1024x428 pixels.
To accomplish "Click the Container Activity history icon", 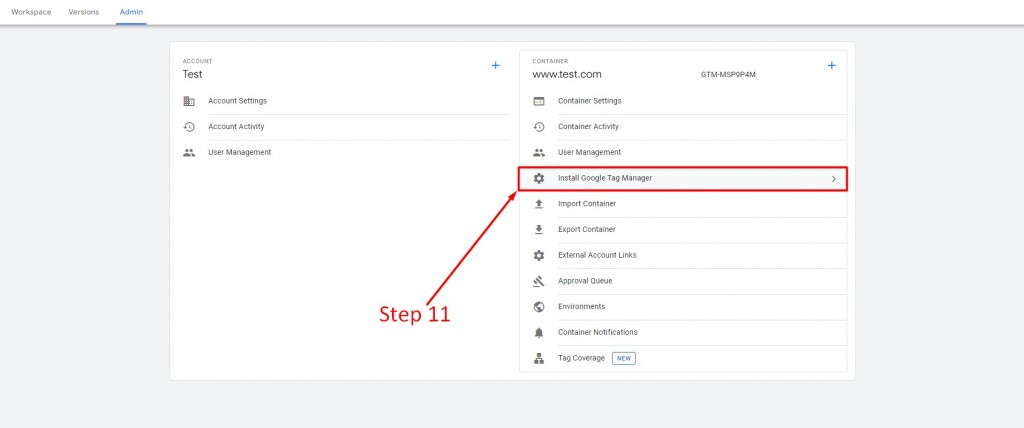I will point(539,127).
